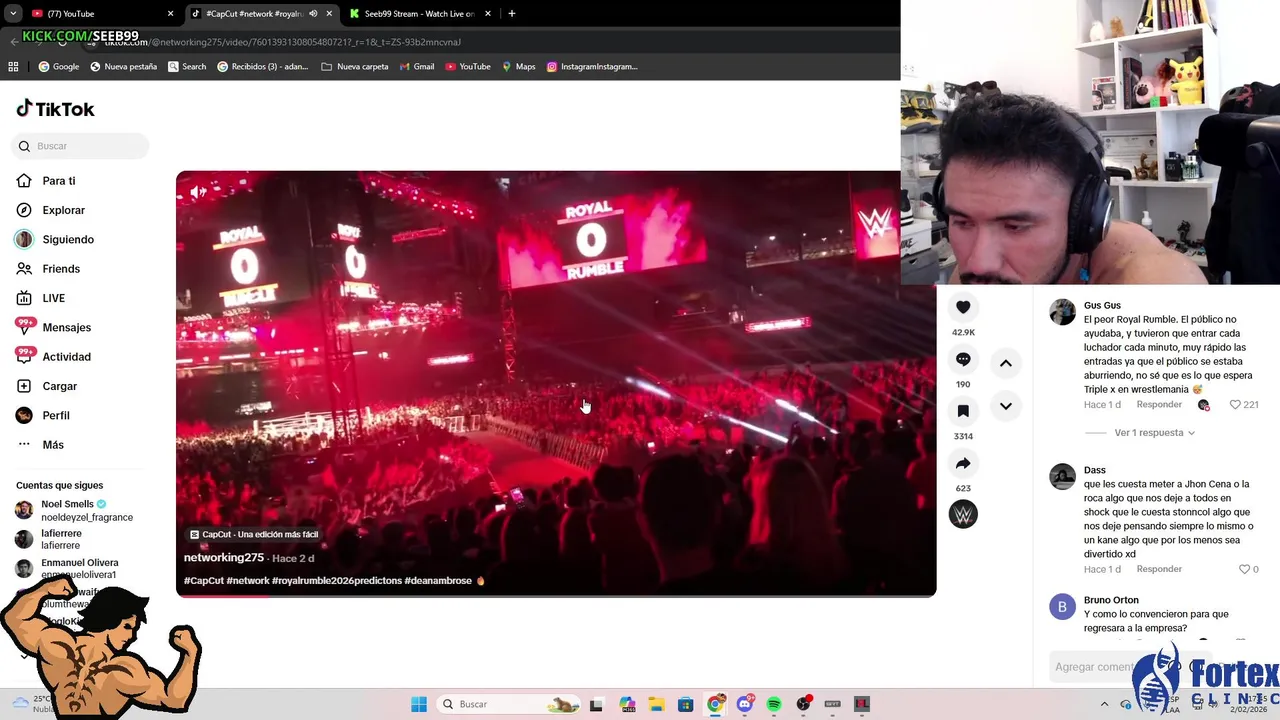Go to previous video with up chevron

coord(1006,363)
